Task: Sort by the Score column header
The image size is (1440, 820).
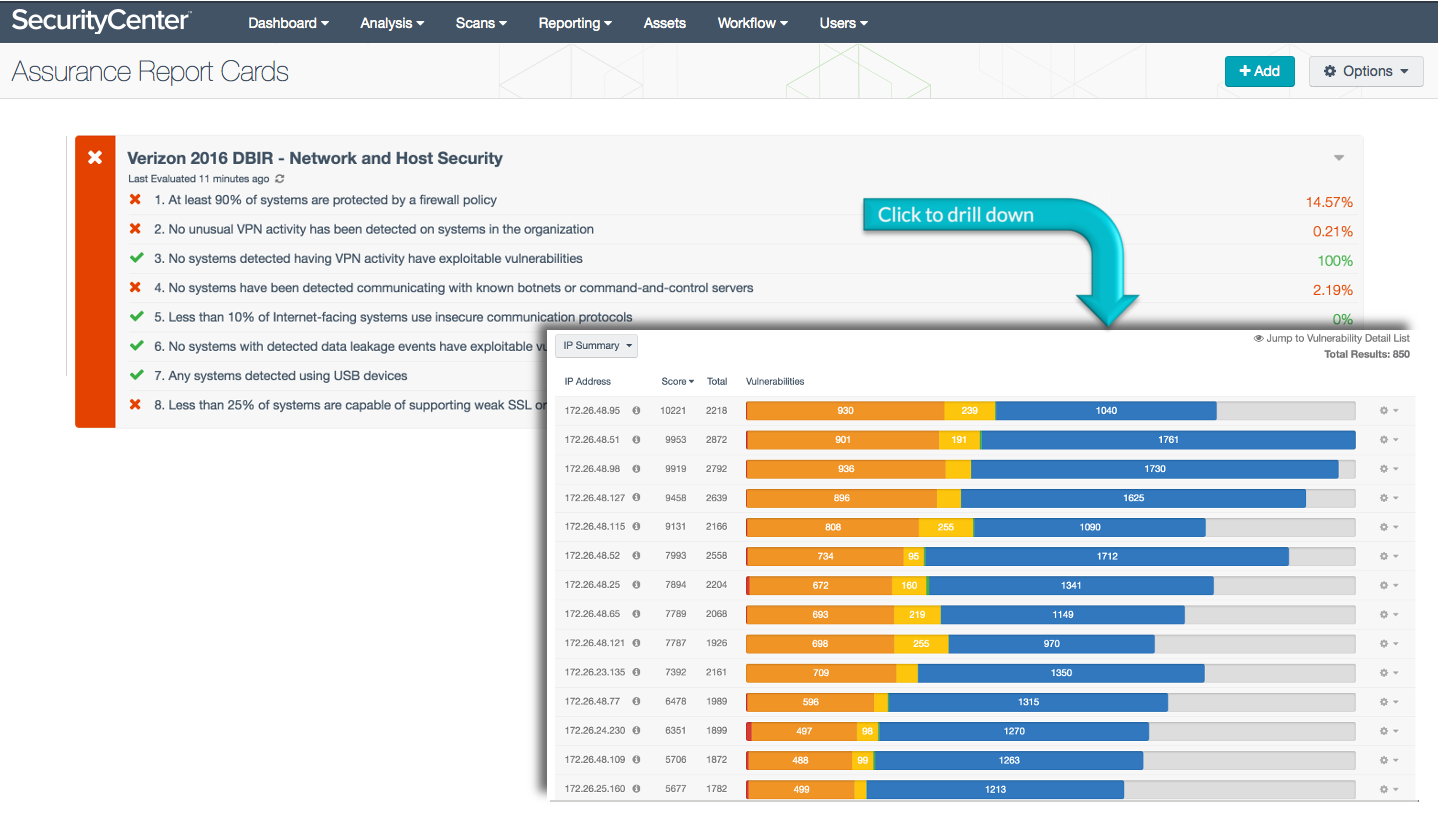Action: pos(677,381)
